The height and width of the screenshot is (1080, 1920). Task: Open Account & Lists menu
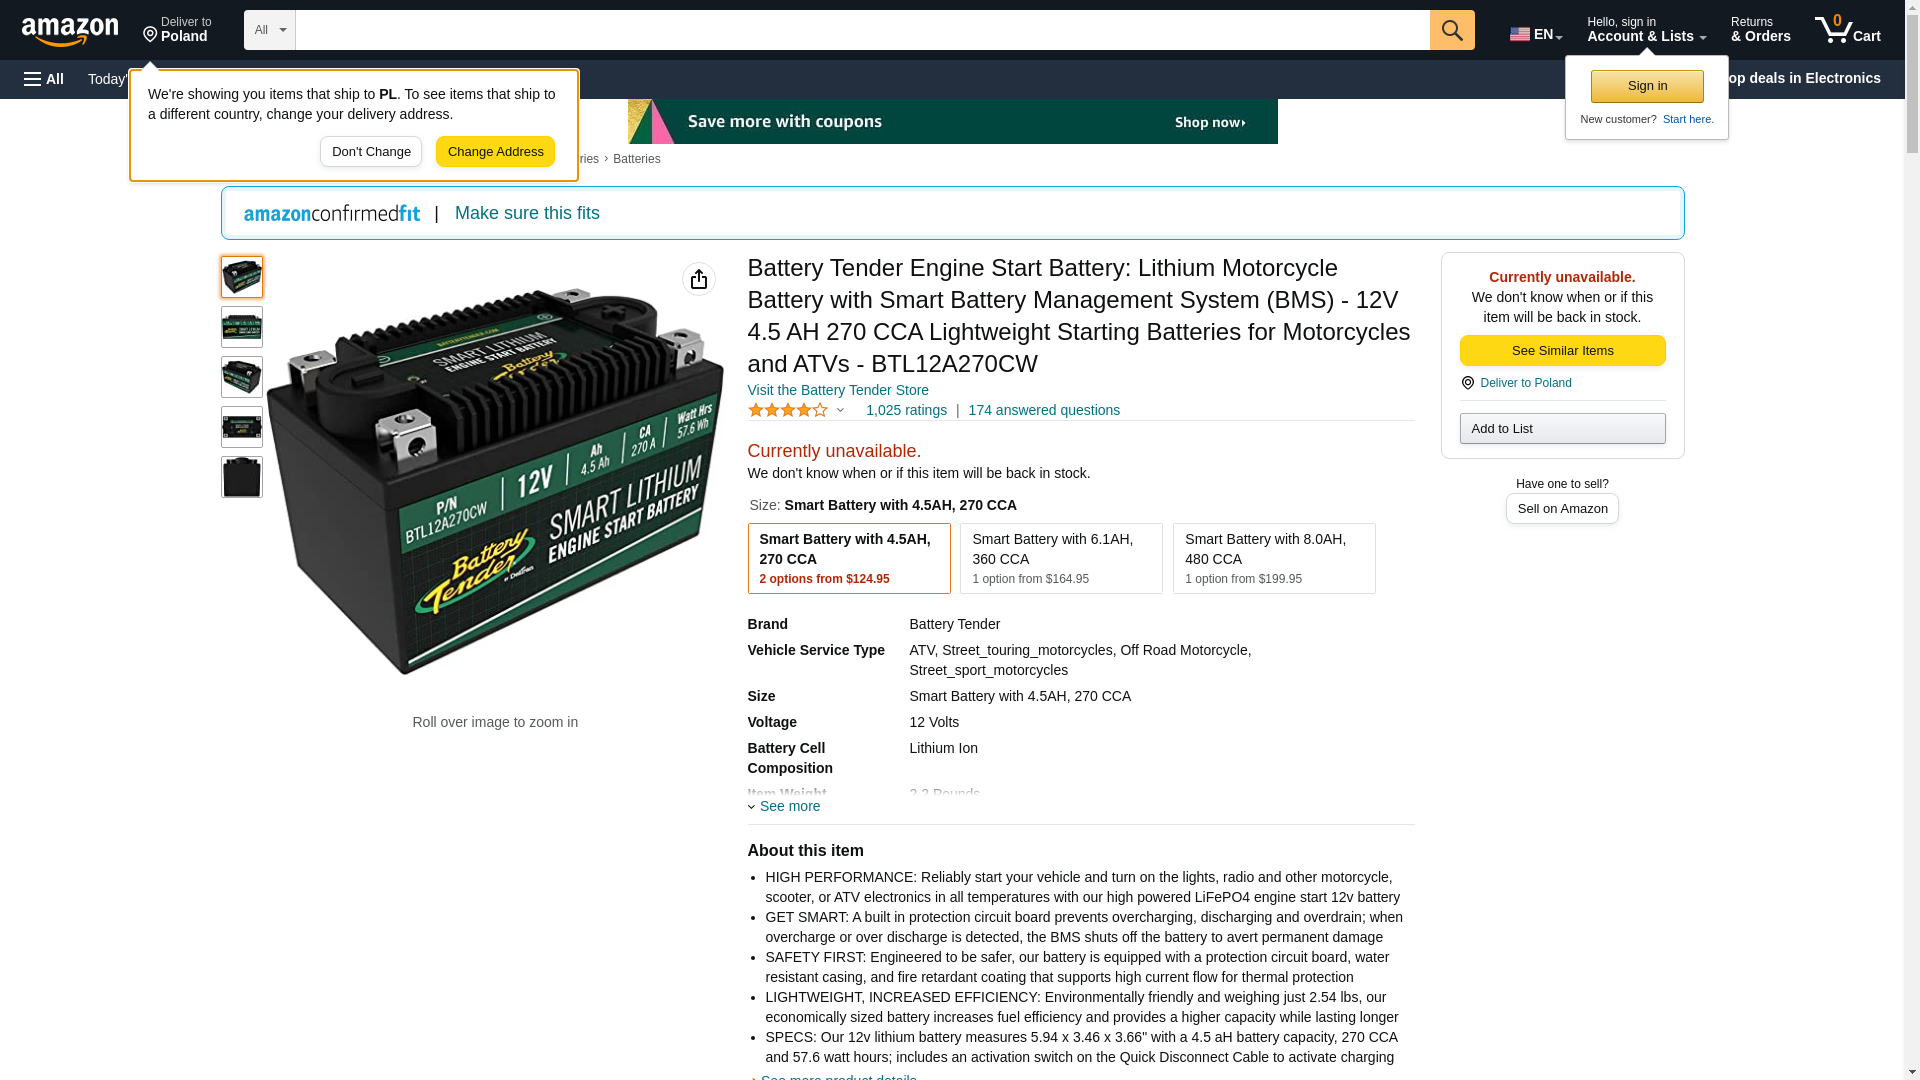coord(1646,30)
